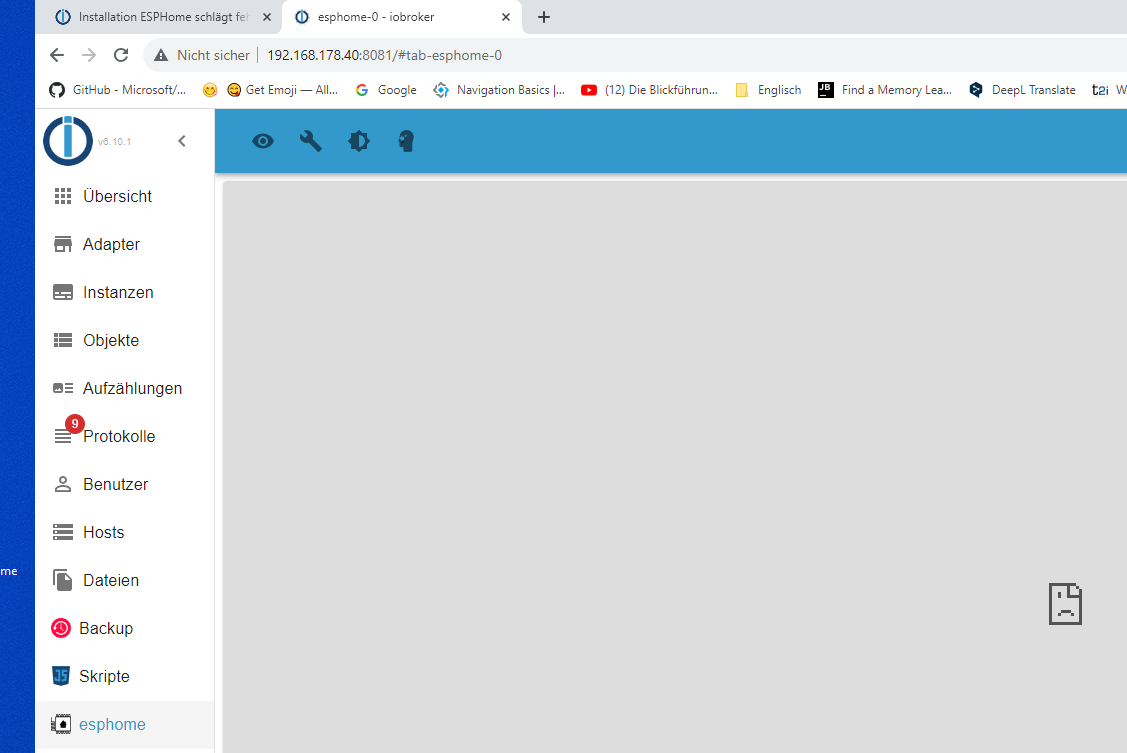Screen dimensions: 1127x753
Task: Close the Installation ESPHome tab
Action: 267,17
